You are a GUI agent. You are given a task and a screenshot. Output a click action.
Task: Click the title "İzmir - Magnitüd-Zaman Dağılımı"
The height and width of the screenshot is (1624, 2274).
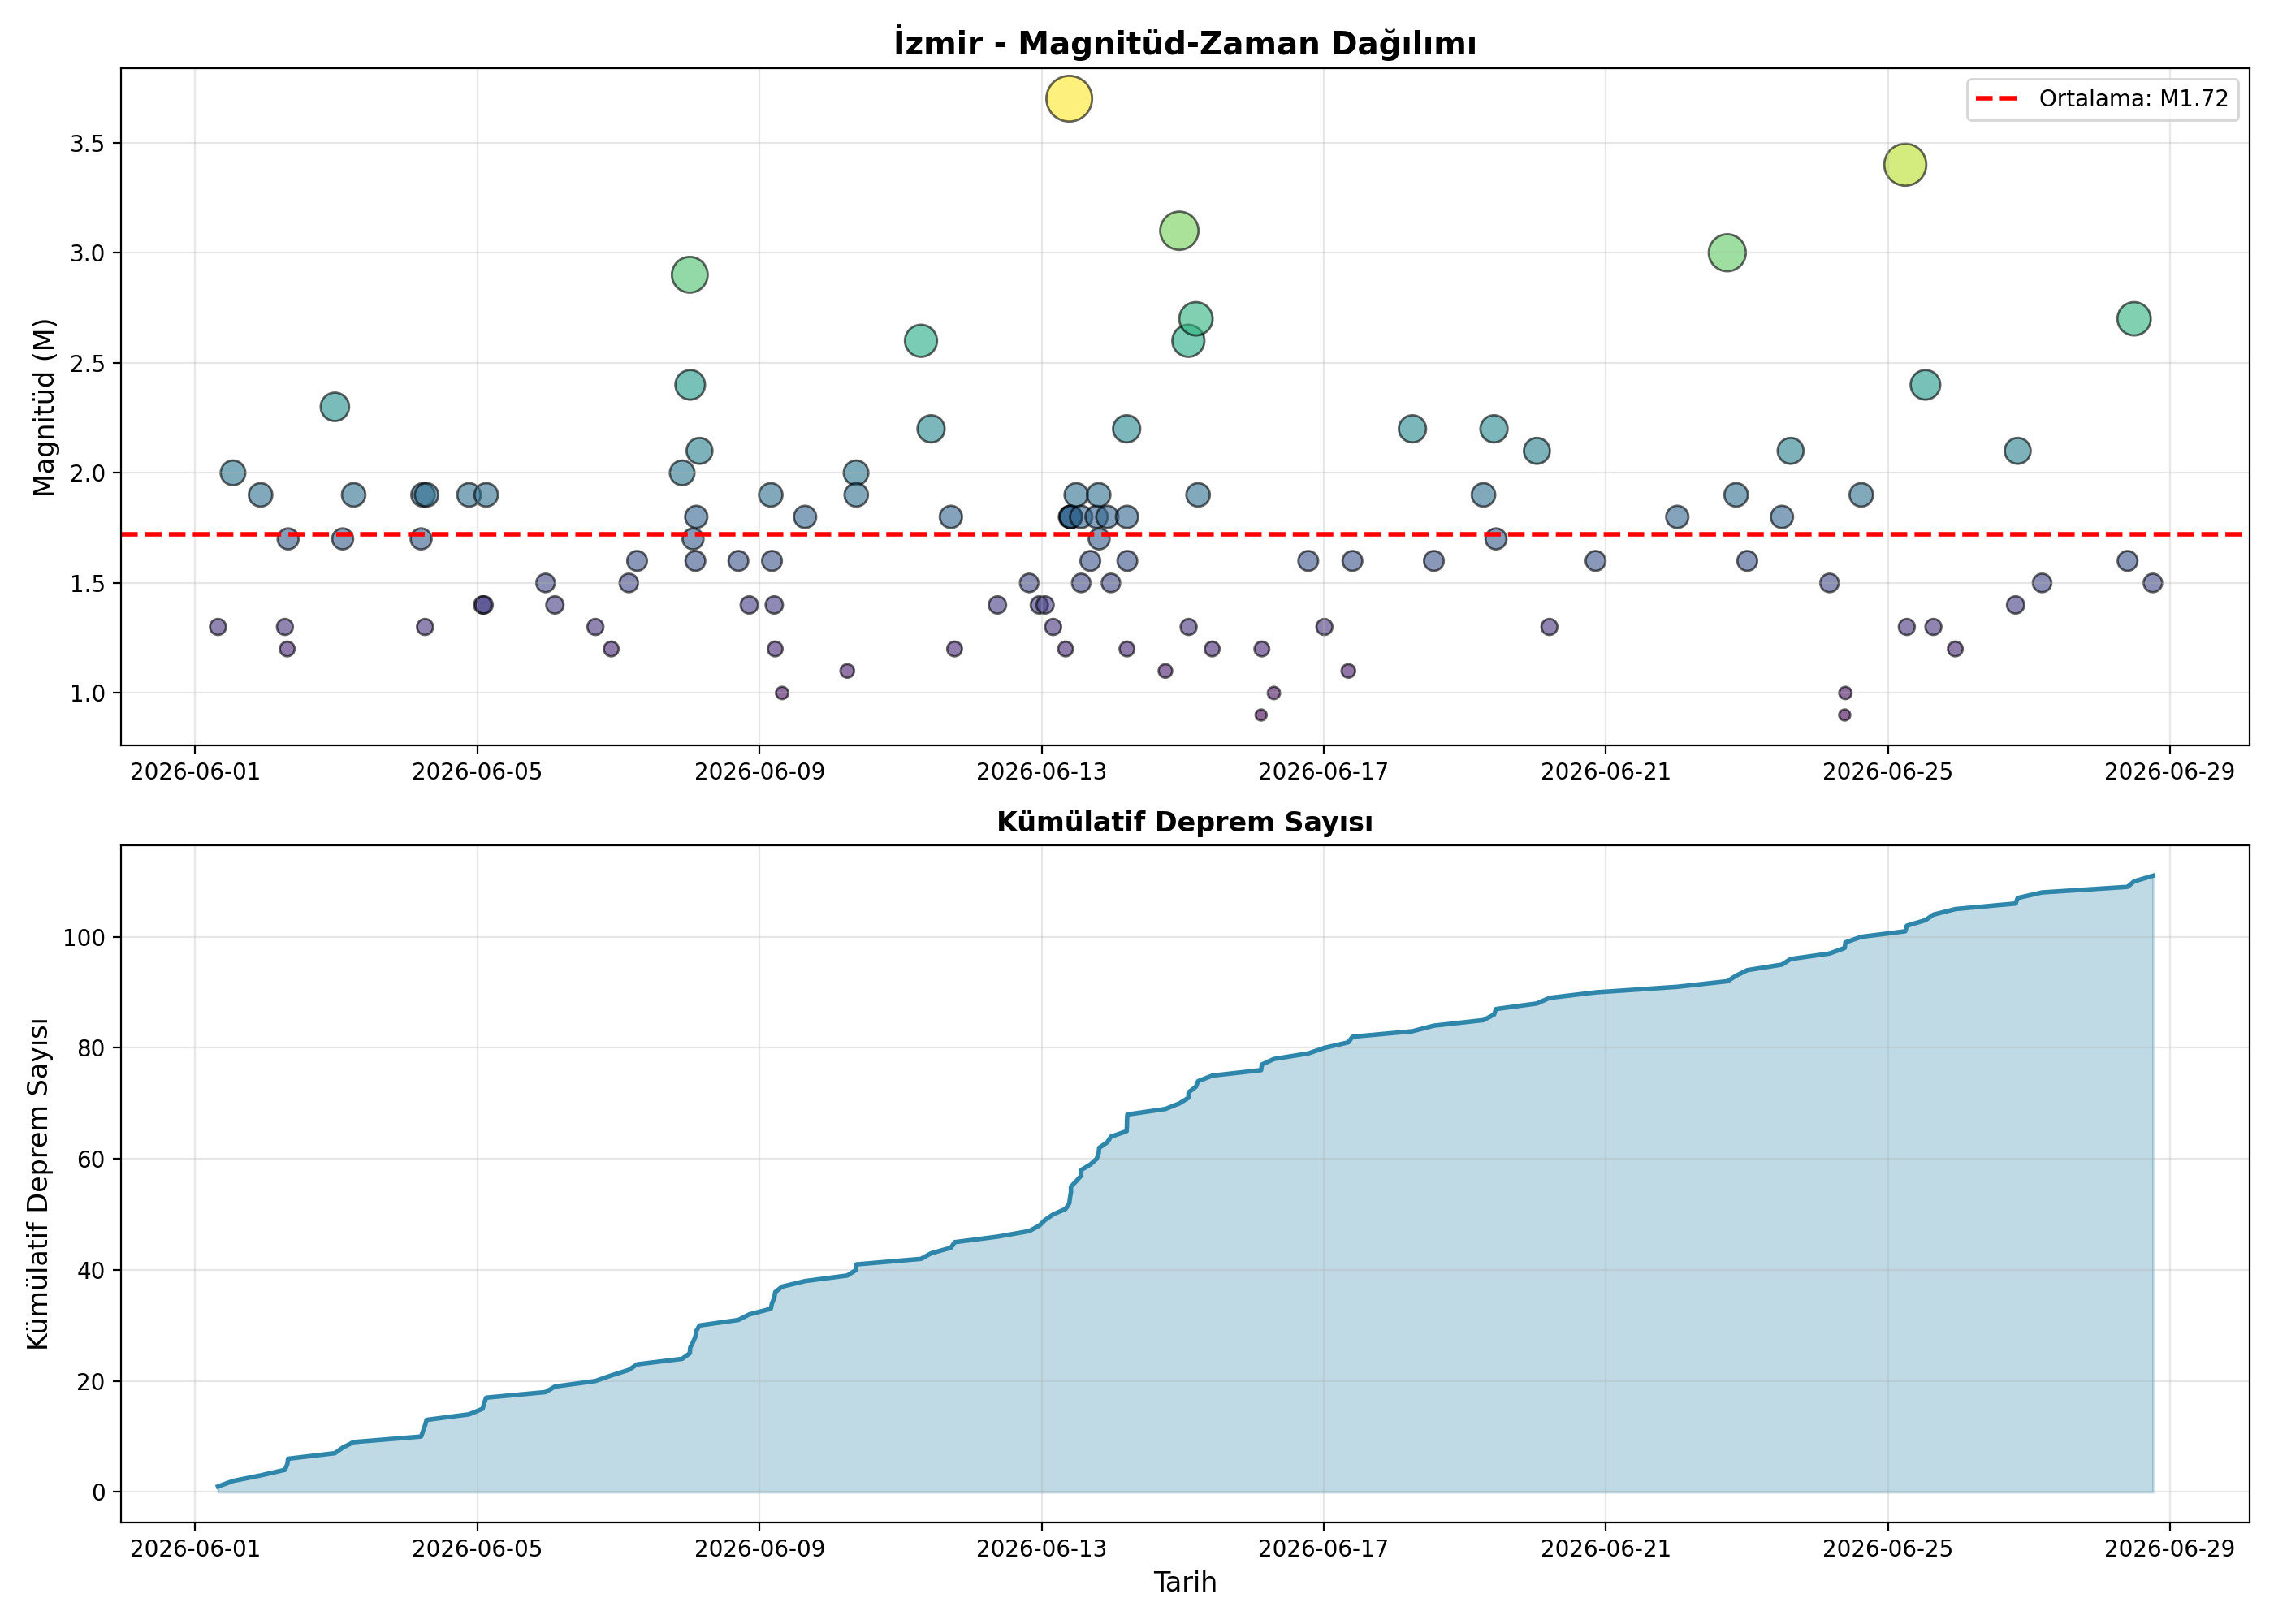tap(1185, 43)
